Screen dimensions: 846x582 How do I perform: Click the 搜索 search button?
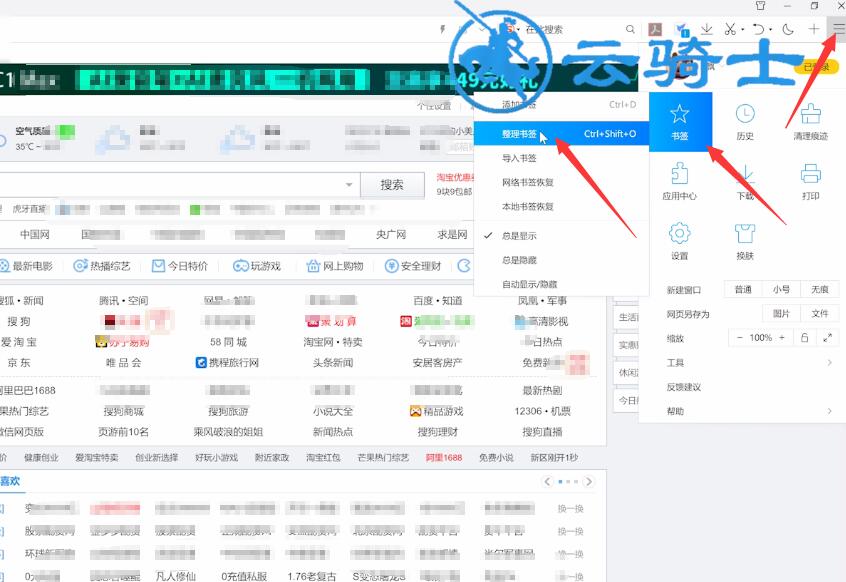pos(392,185)
